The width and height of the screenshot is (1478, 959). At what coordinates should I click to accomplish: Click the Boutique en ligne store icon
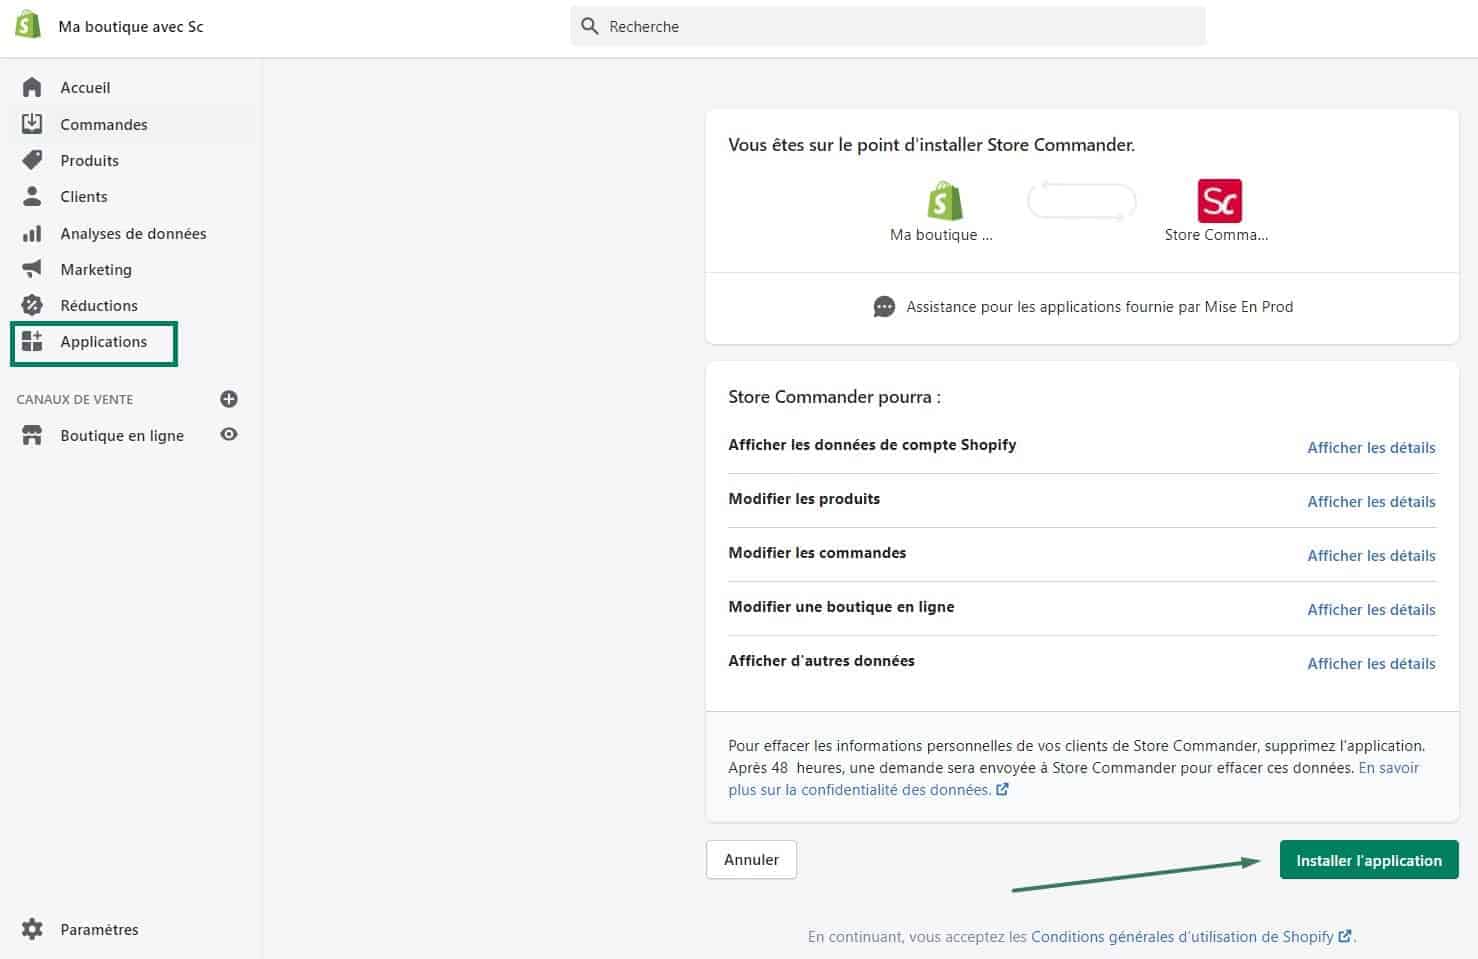click(32, 435)
